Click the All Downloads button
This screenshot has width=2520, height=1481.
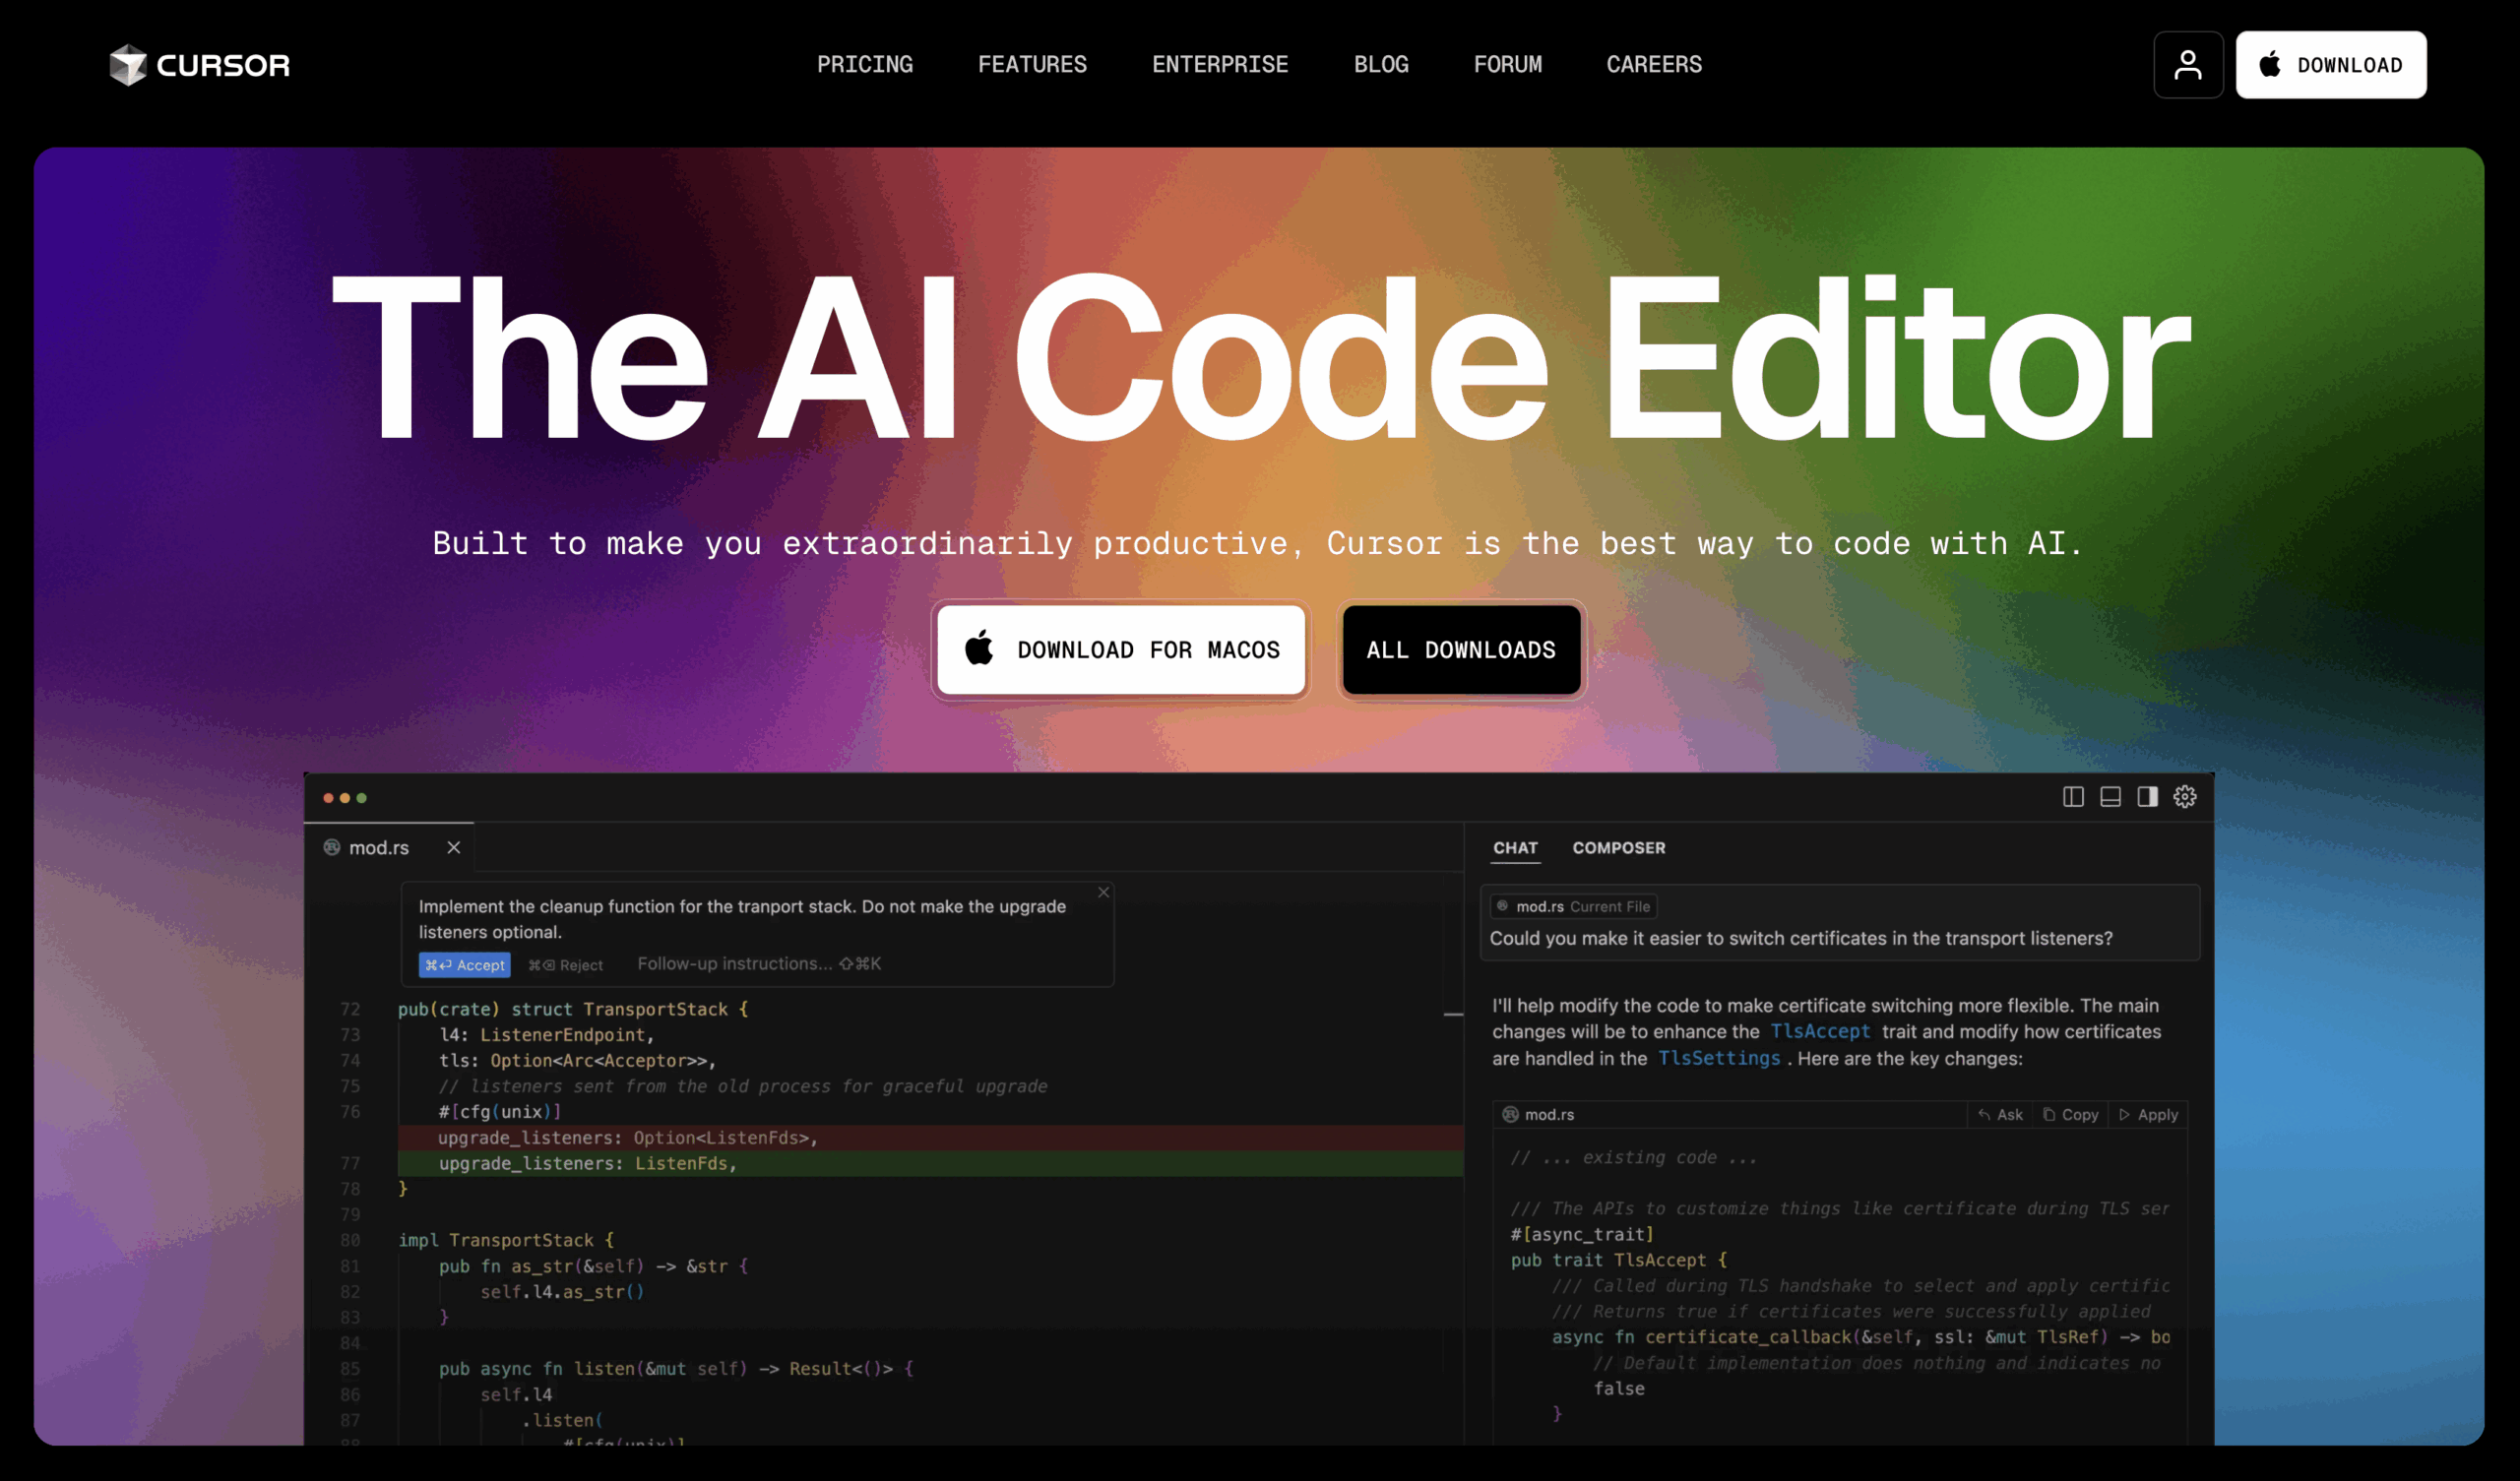point(1461,650)
